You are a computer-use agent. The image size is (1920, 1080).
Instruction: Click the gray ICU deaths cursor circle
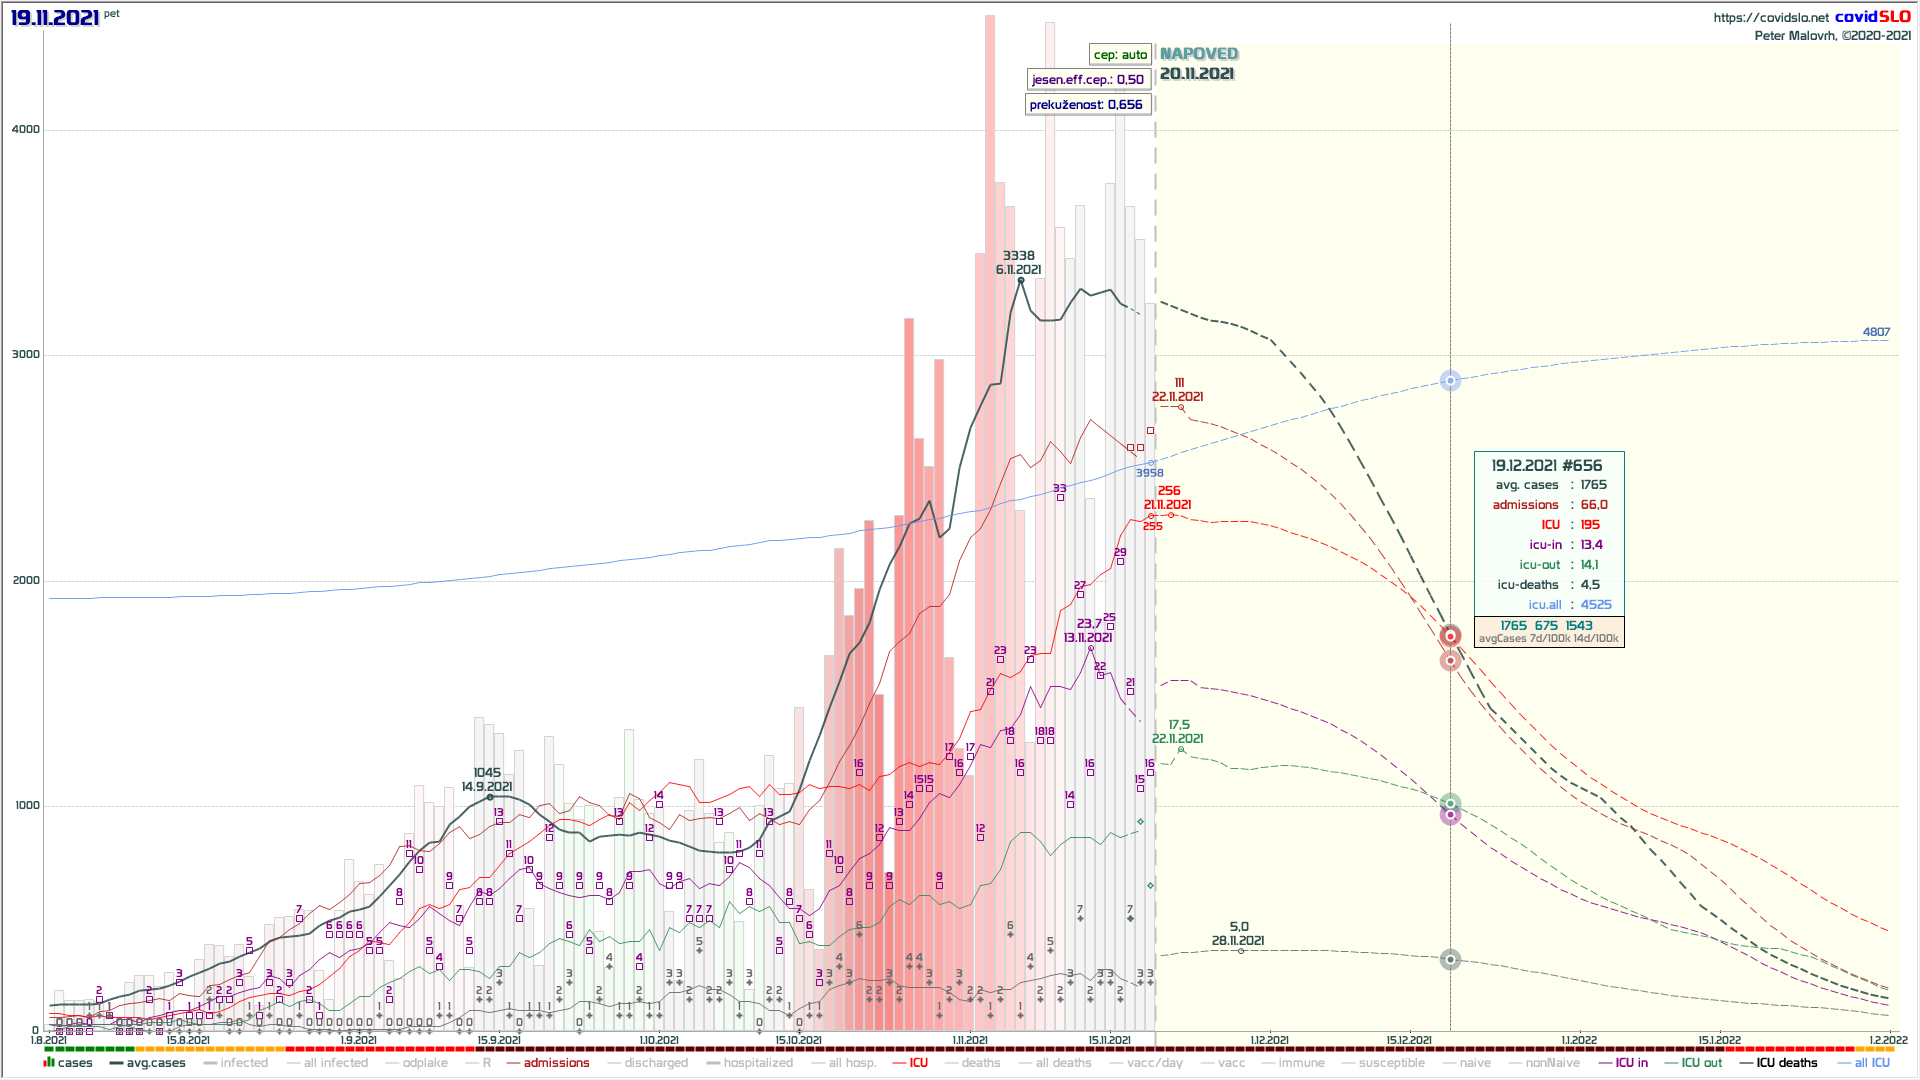1450,960
